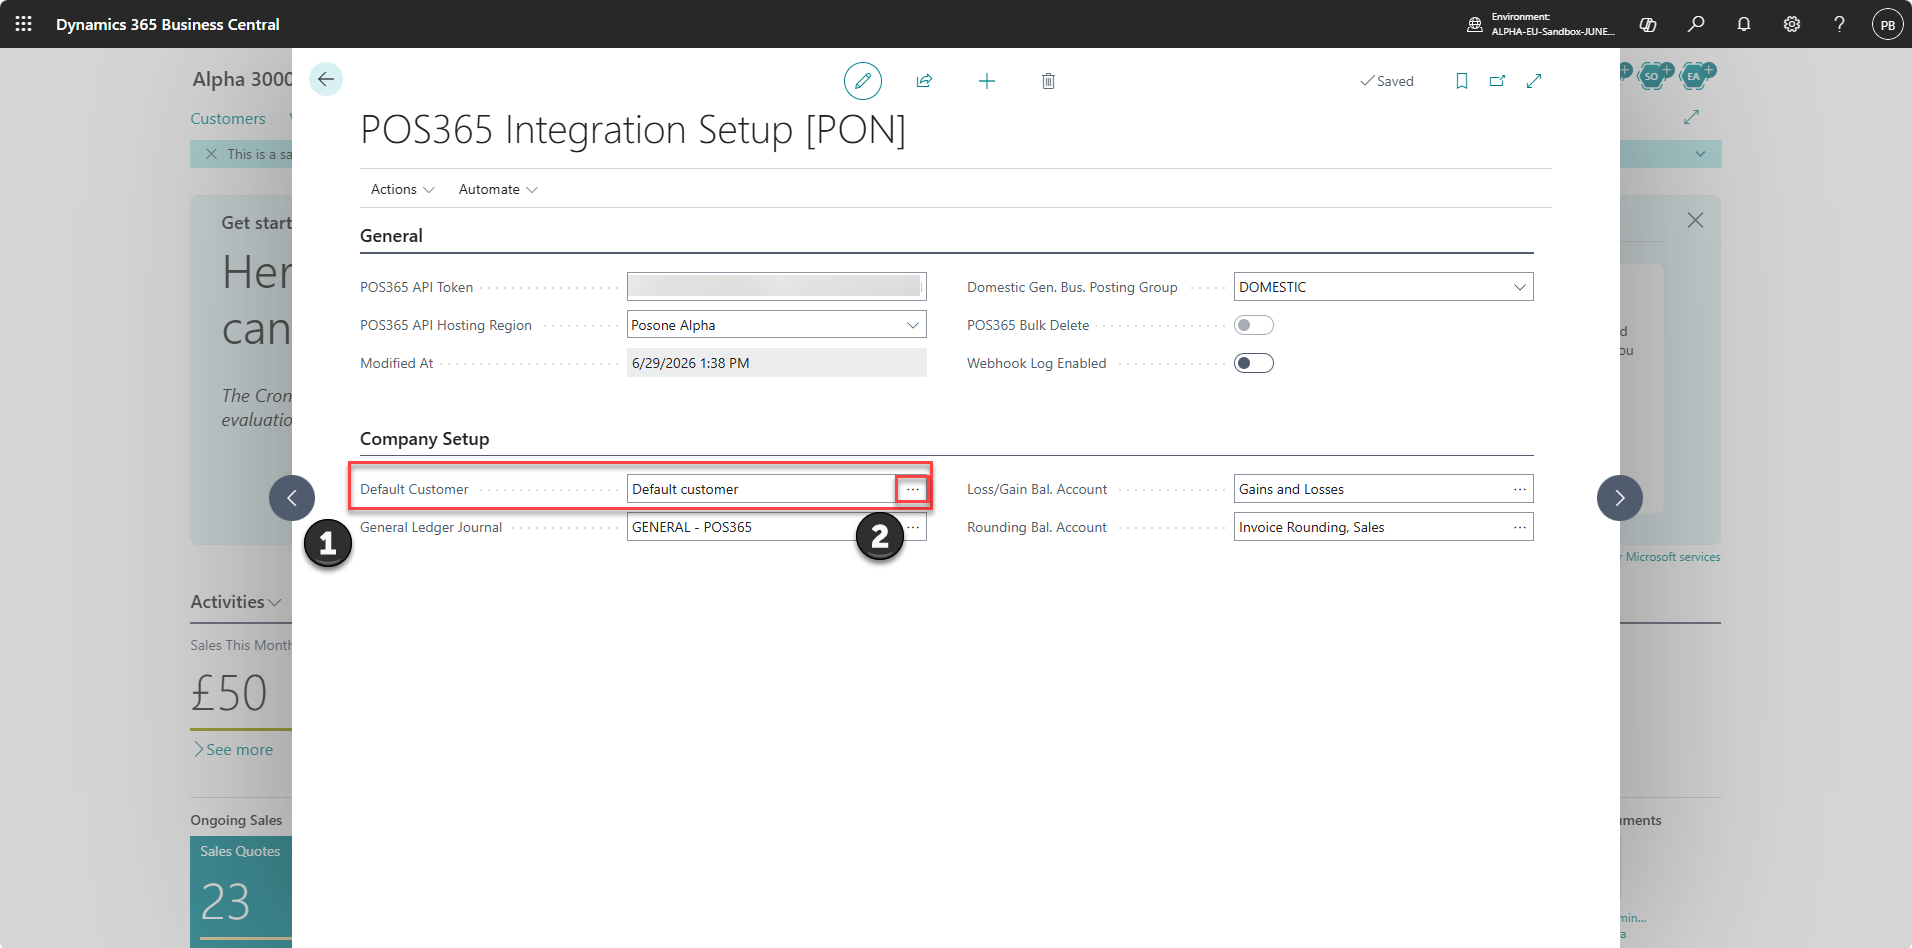This screenshot has width=1912, height=948.
Task: Go to previous record arrow
Action: click(292, 498)
